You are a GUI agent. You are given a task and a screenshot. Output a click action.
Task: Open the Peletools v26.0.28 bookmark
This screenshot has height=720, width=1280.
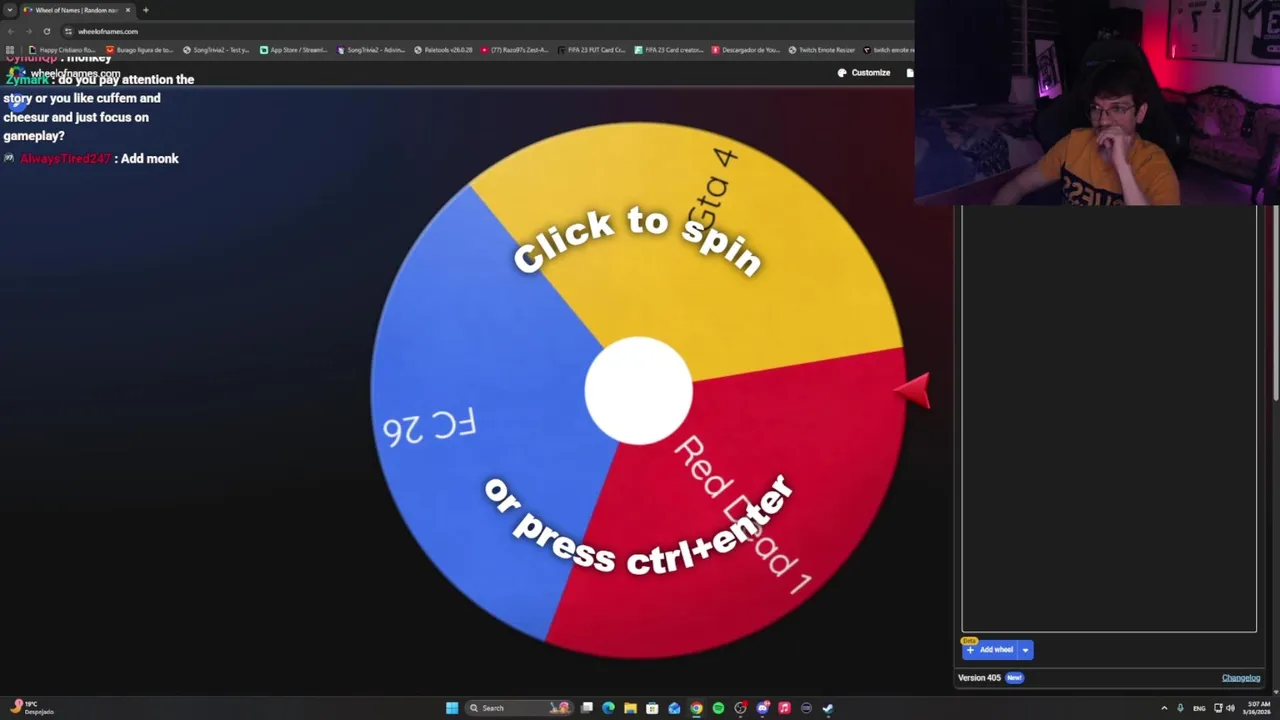(443, 50)
